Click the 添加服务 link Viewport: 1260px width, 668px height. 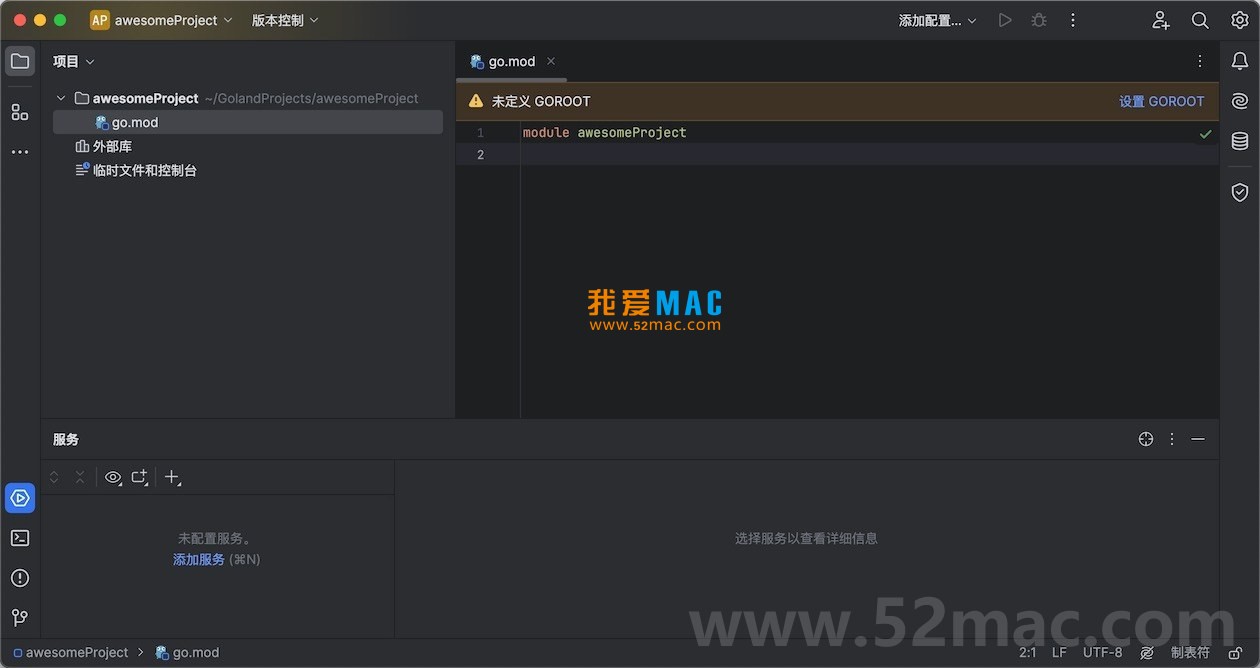(x=199, y=560)
